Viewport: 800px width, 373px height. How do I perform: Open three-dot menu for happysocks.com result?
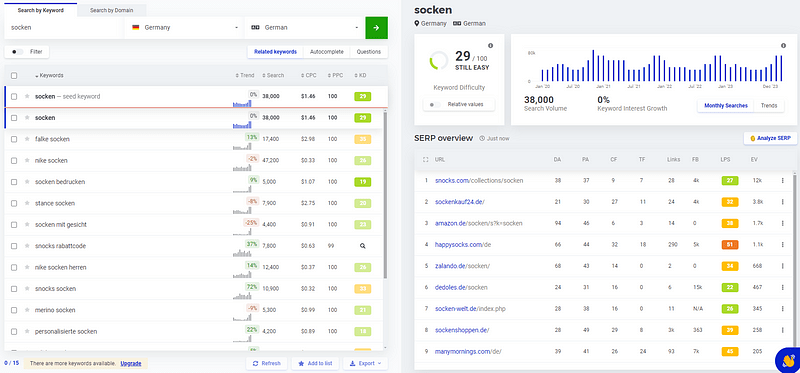pyautogui.click(x=783, y=245)
